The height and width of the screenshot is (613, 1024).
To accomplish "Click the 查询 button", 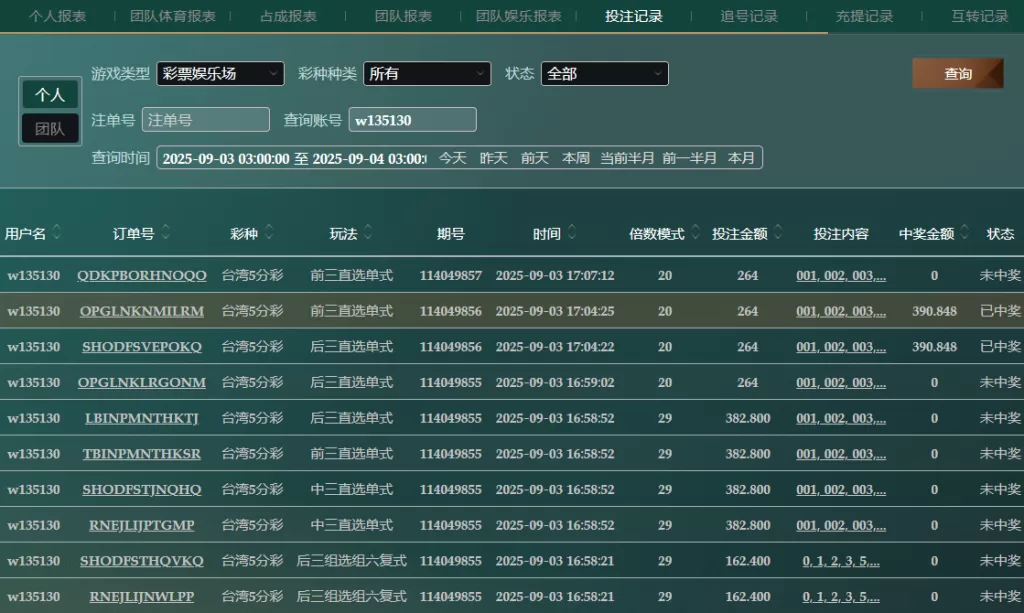I will [x=958, y=74].
